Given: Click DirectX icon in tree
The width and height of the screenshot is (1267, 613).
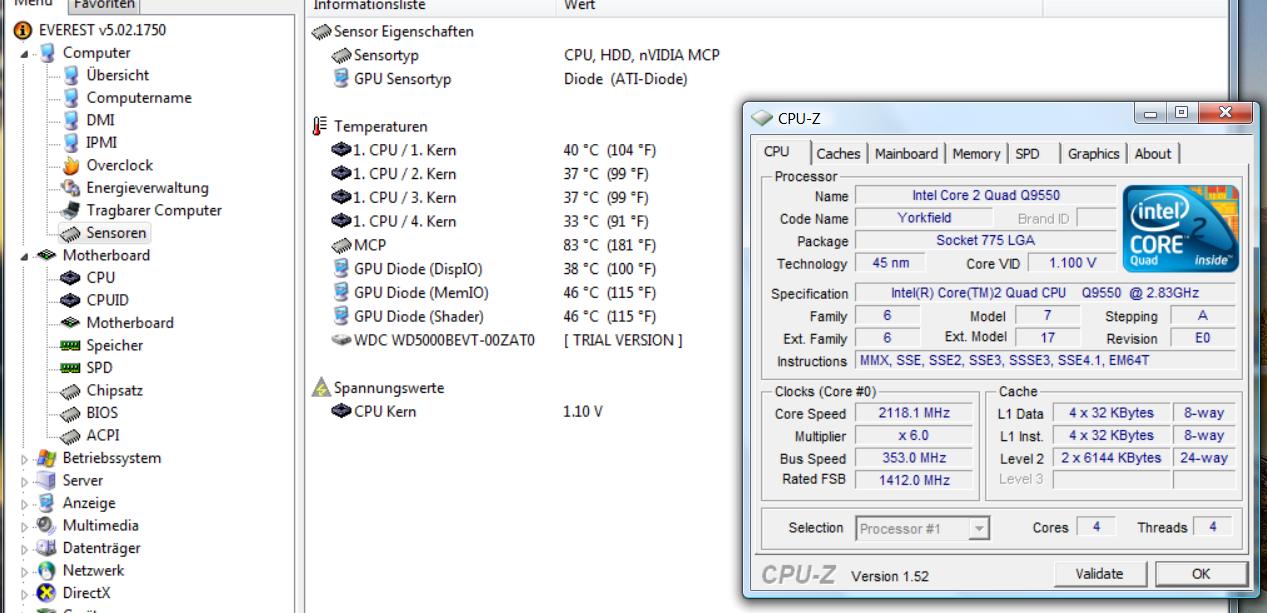Looking at the screenshot, I should tap(47, 593).
